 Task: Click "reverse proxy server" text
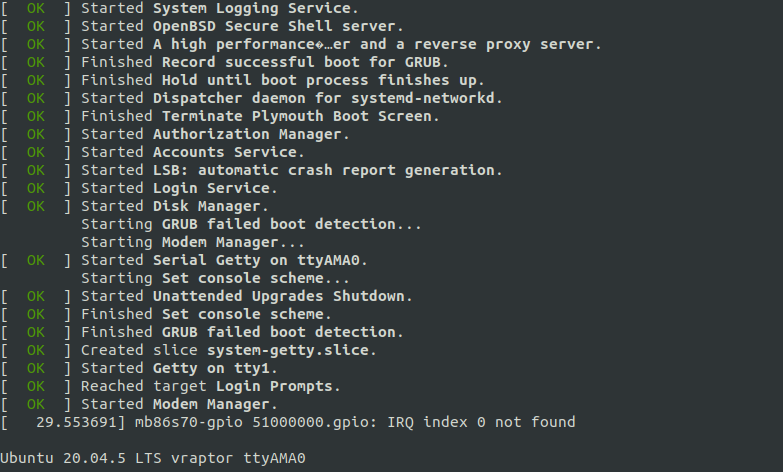coord(504,44)
